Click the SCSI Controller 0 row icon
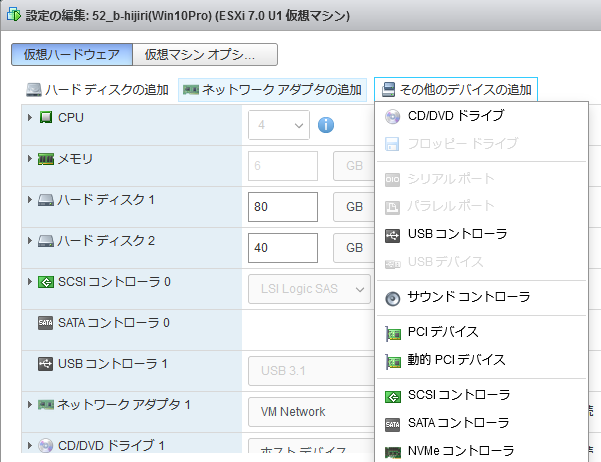 [x=46, y=283]
